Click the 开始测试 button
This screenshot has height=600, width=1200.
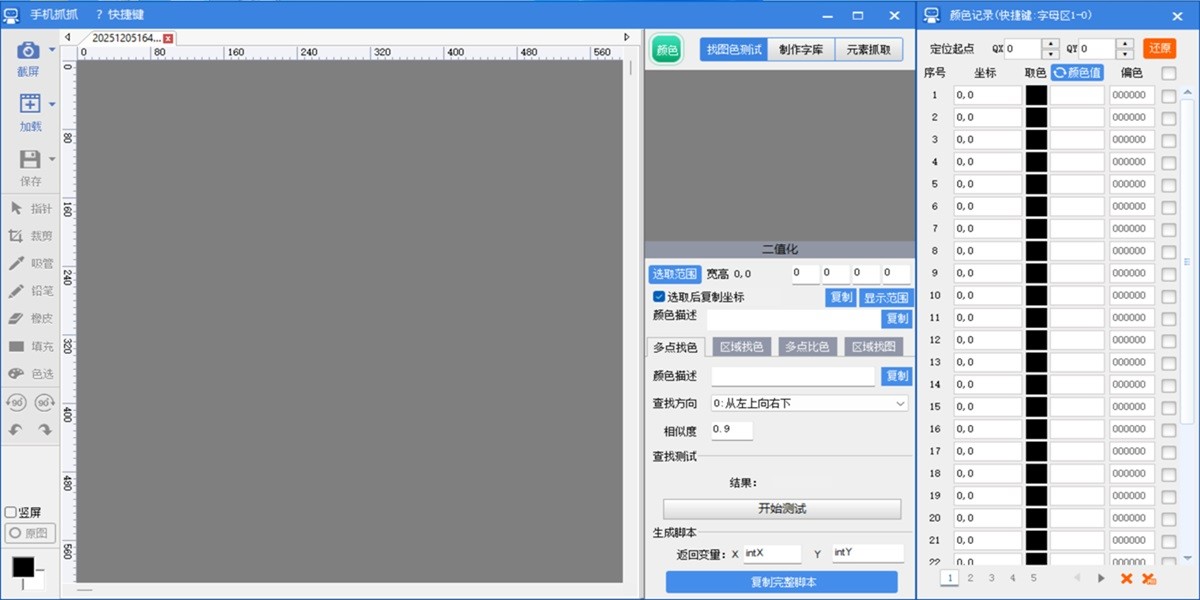click(x=781, y=509)
